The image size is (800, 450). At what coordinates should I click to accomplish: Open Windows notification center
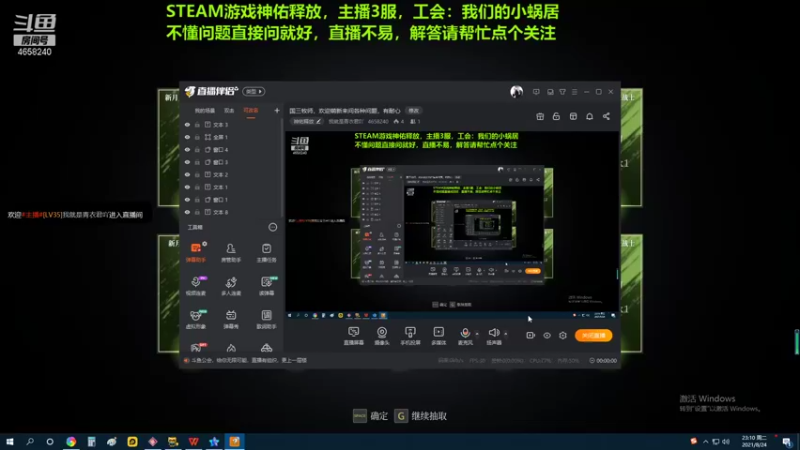coord(787,441)
